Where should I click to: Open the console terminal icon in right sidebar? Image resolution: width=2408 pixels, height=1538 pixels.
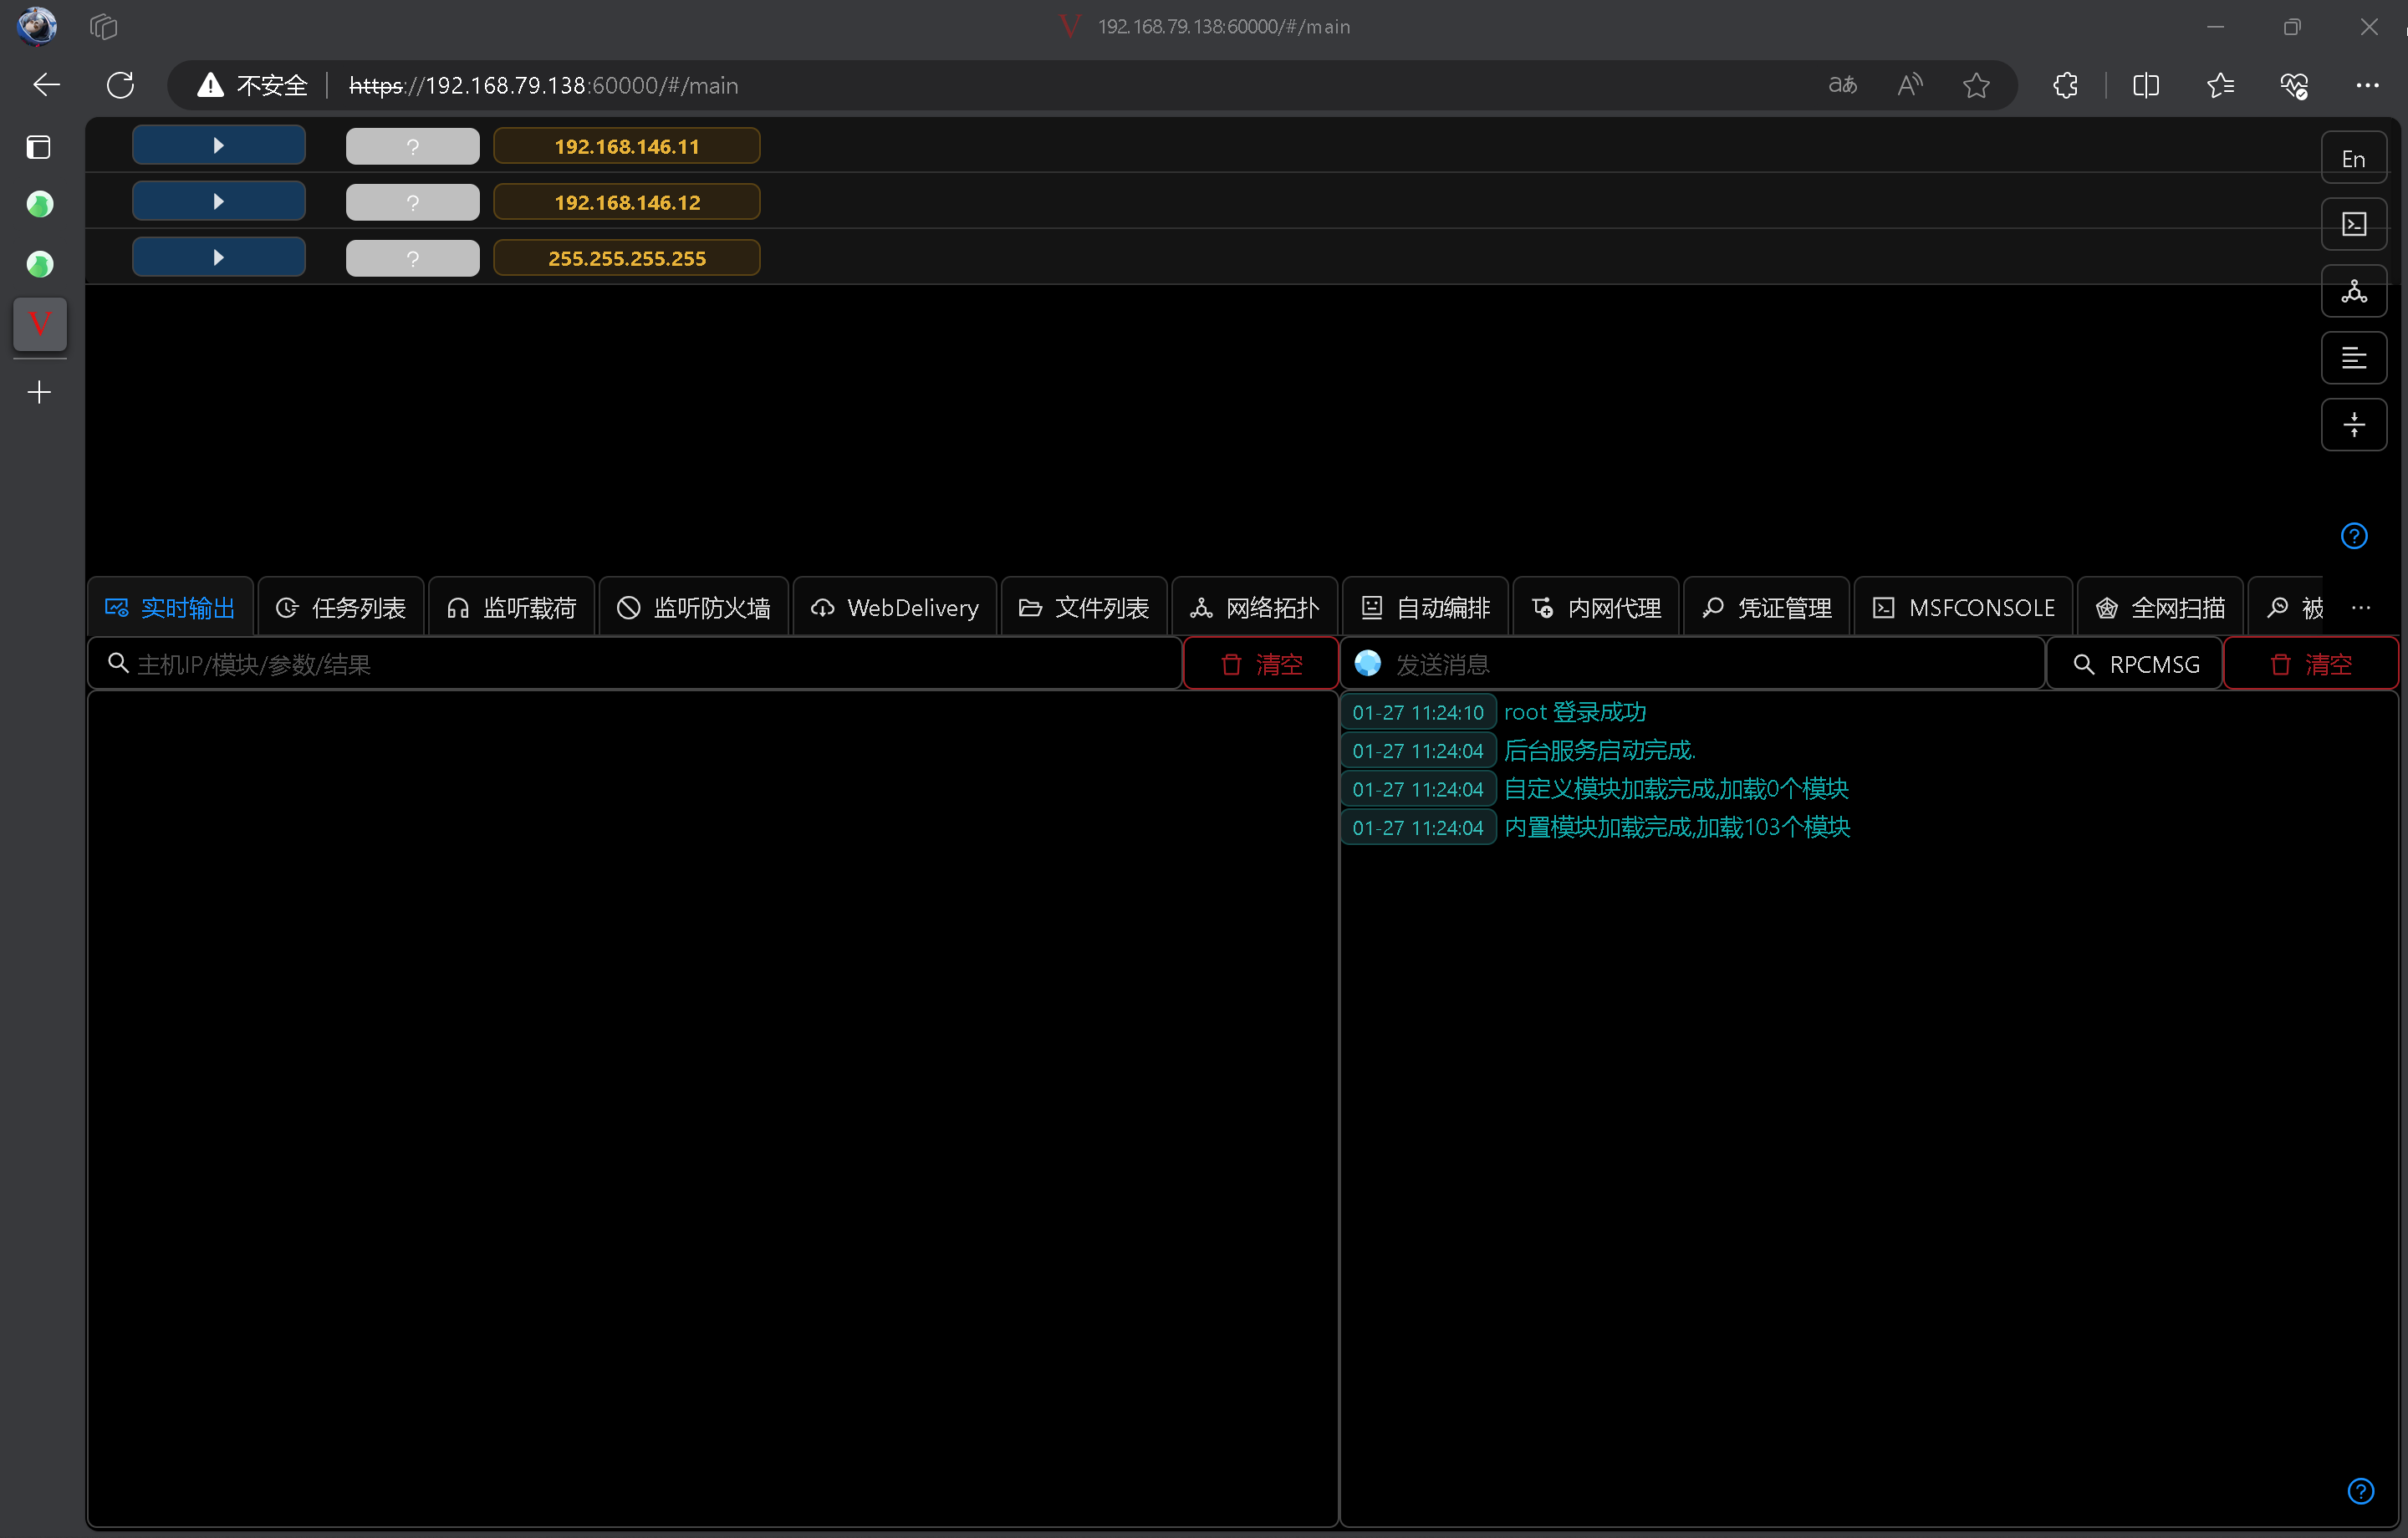click(2353, 224)
